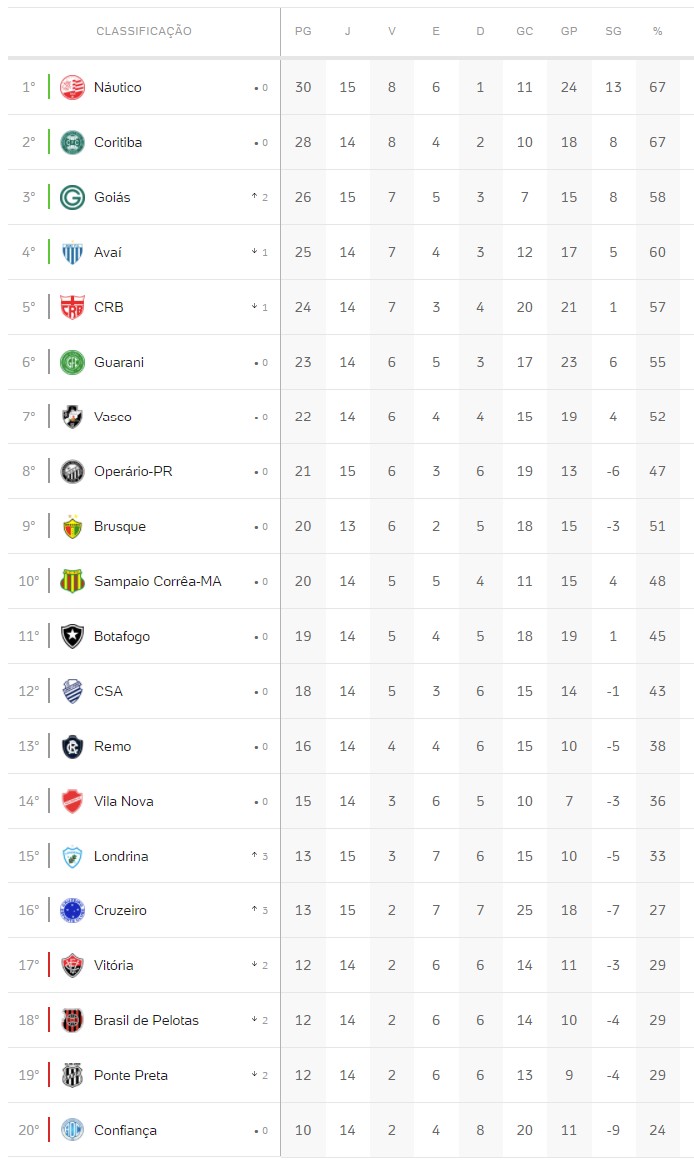The image size is (694, 1164).
Task: Open the Operário-PR team link
Action: click(x=133, y=471)
